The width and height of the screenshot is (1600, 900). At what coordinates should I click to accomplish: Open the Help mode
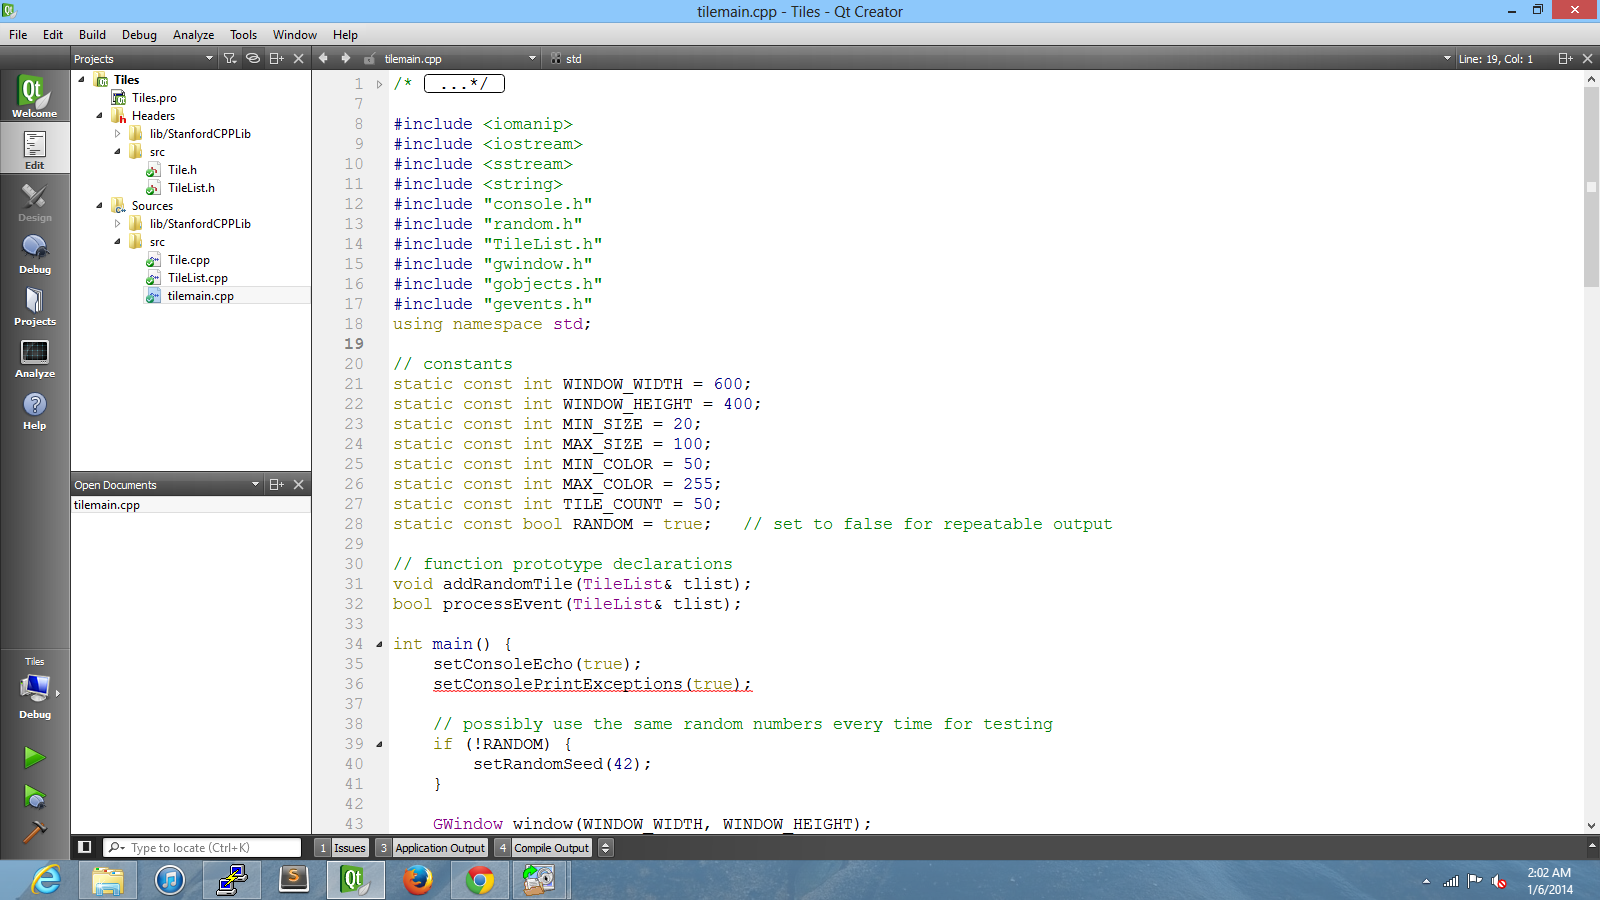34,409
